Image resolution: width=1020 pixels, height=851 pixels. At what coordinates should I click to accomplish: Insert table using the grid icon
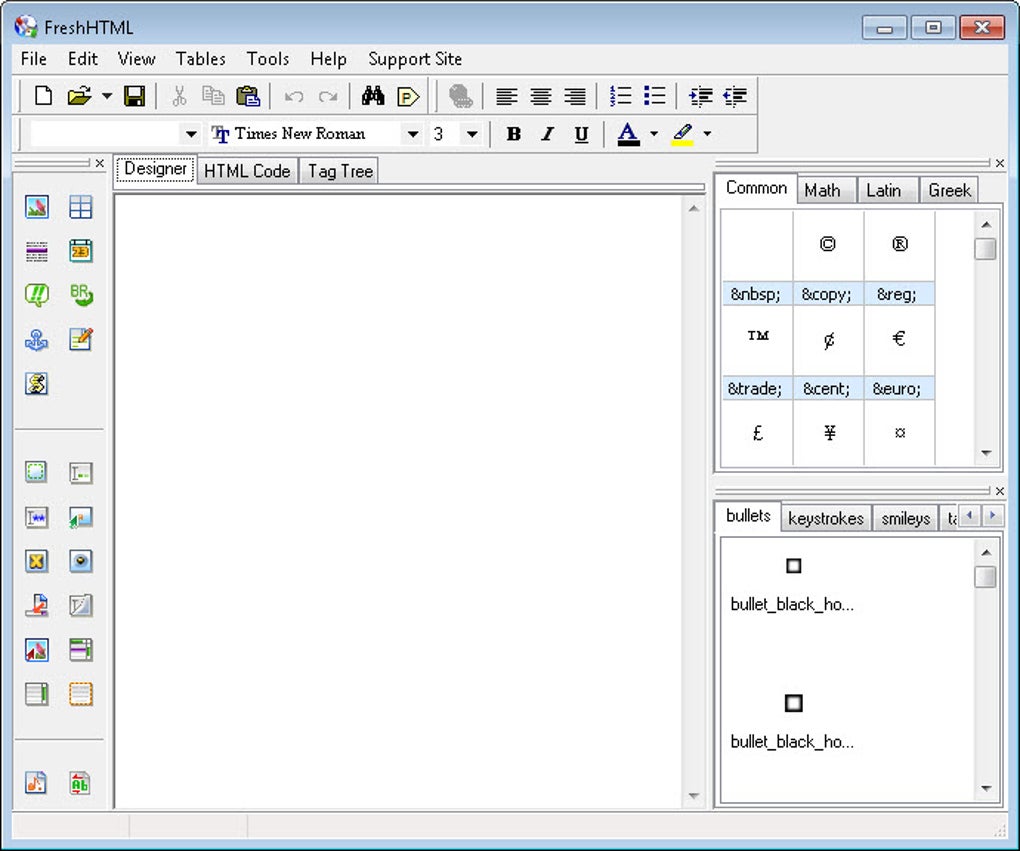[x=81, y=207]
